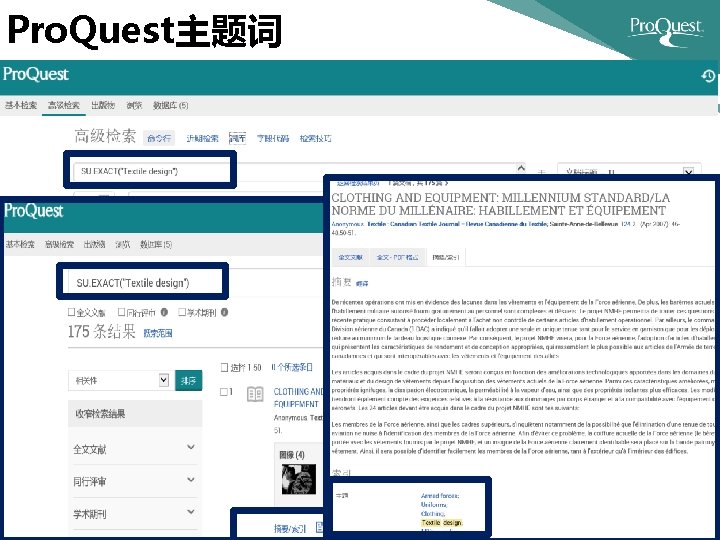Tick the checkbox for result 1
Image resolution: width=720 pixels, height=540 pixels.
pos(224,392)
